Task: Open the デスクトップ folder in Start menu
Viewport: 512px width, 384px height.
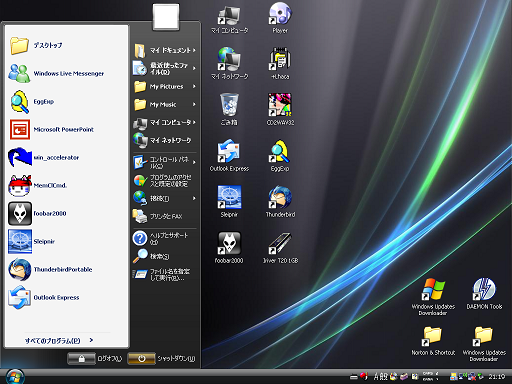Action: coord(67,45)
